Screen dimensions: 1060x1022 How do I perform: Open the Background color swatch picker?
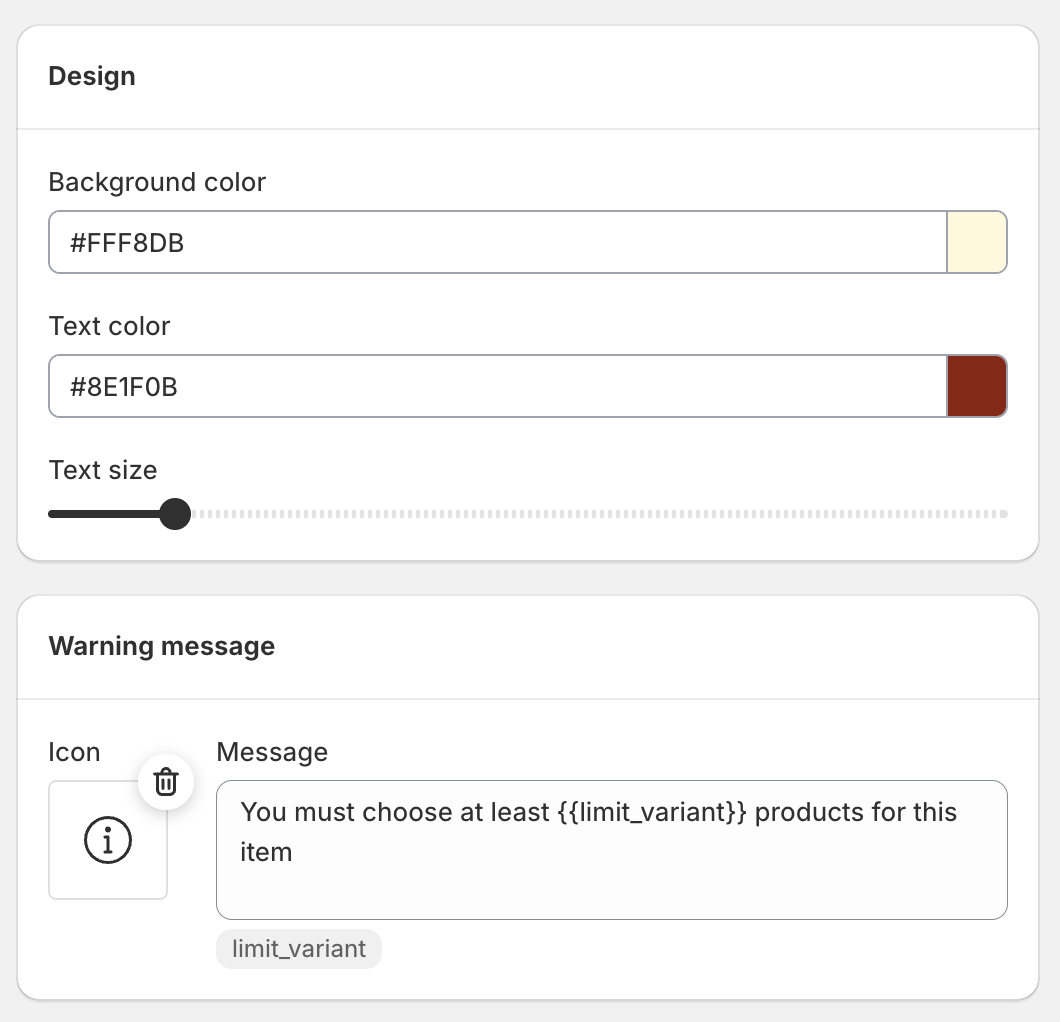click(976, 242)
